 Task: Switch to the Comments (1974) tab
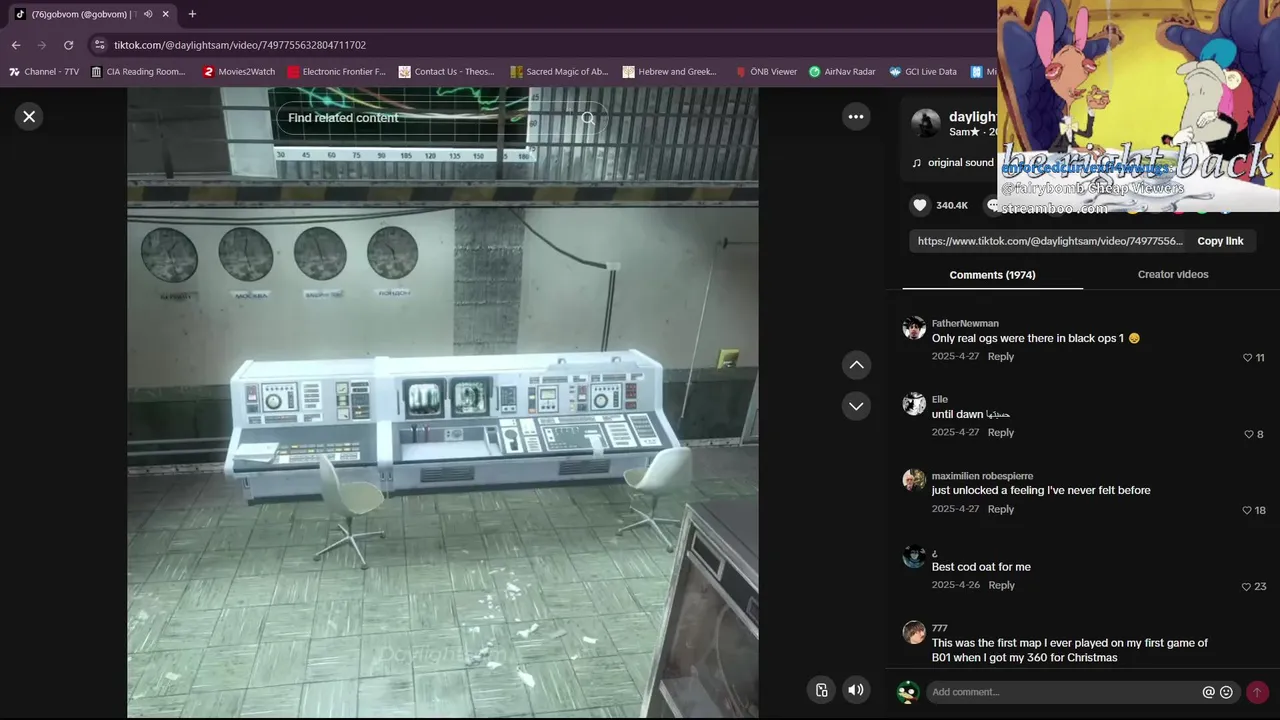(992, 275)
